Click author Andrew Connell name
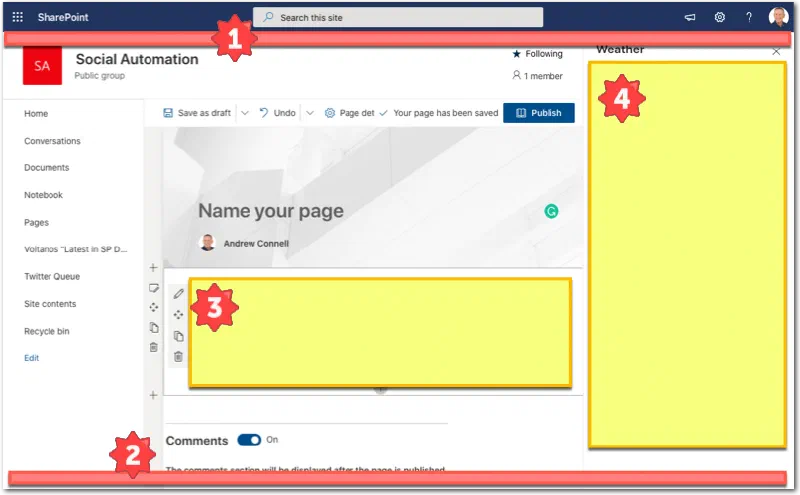 (x=256, y=243)
